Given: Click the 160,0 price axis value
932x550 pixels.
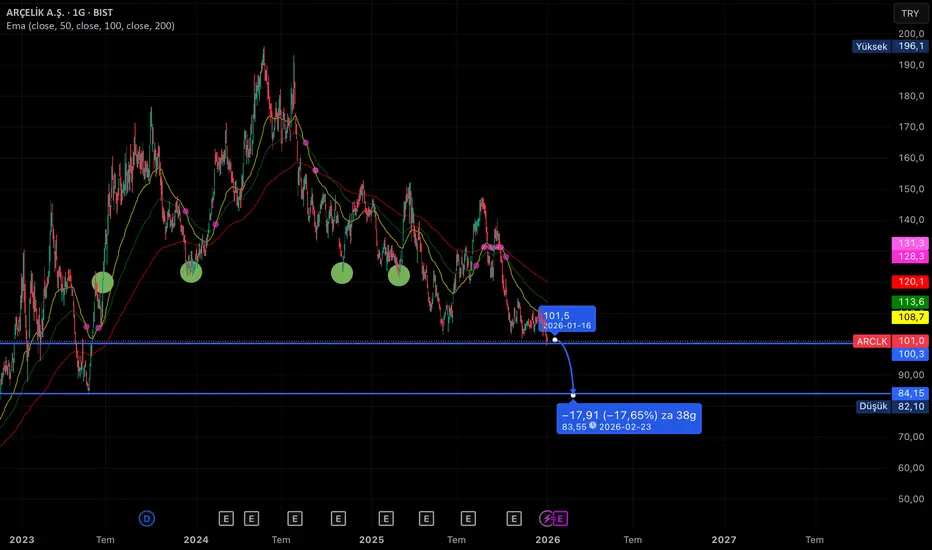Looking at the screenshot, I should pos(911,158).
